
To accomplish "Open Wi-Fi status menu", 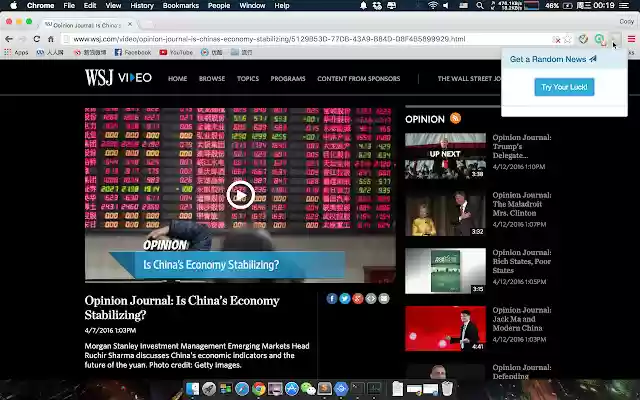I will pyautogui.click(x=432, y=5).
